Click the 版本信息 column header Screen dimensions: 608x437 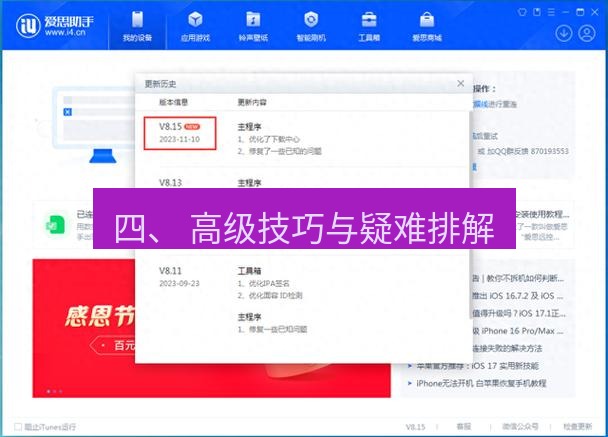pyautogui.click(x=173, y=102)
